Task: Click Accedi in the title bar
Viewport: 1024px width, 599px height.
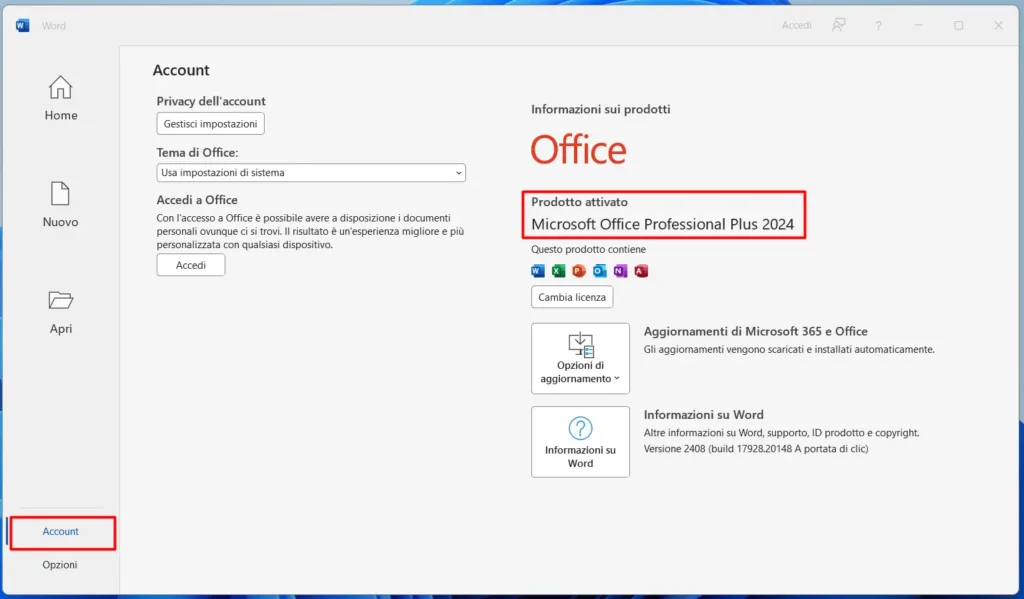Action: (x=796, y=25)
